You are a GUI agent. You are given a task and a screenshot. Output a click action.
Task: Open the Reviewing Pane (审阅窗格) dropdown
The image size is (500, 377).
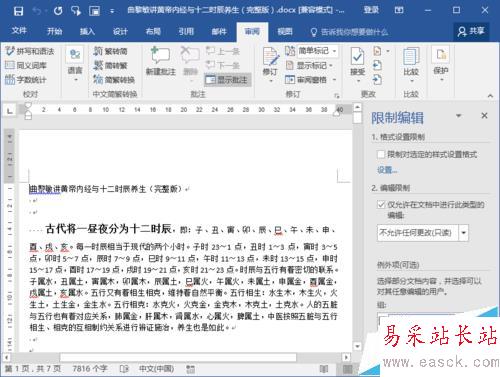click(311, 80)
